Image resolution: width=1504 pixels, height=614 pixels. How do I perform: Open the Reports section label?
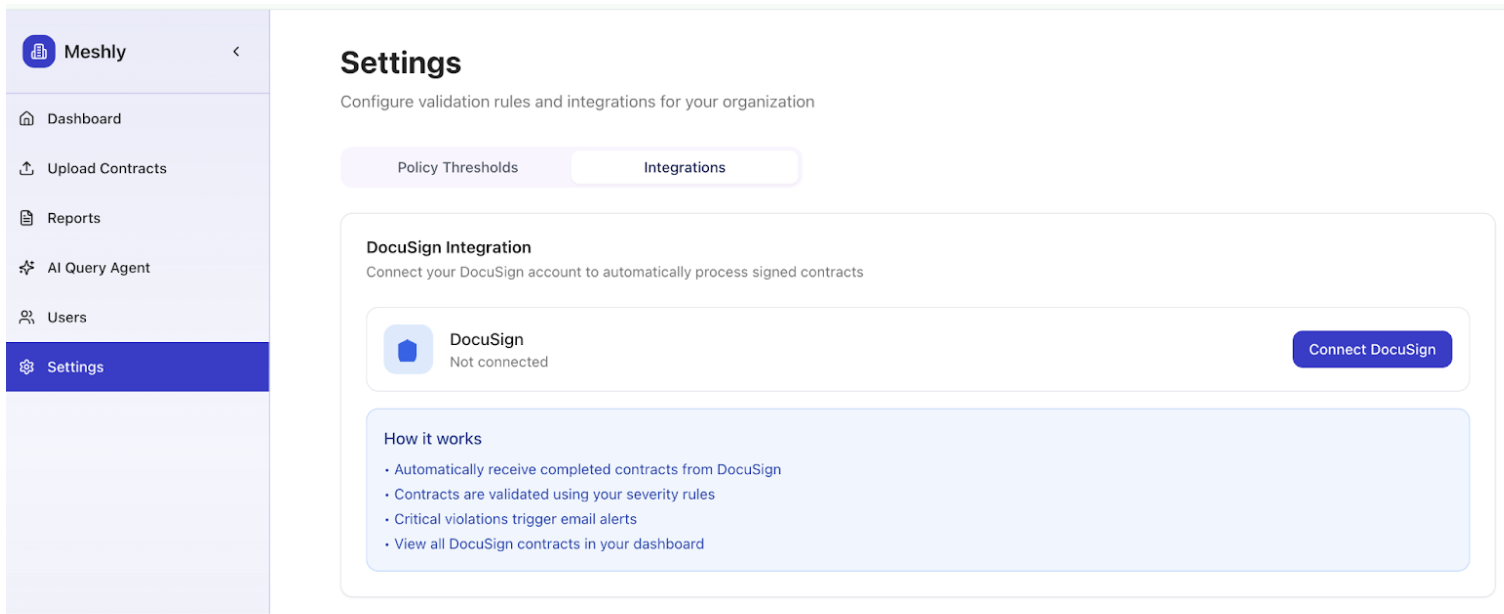pos(74,218)
